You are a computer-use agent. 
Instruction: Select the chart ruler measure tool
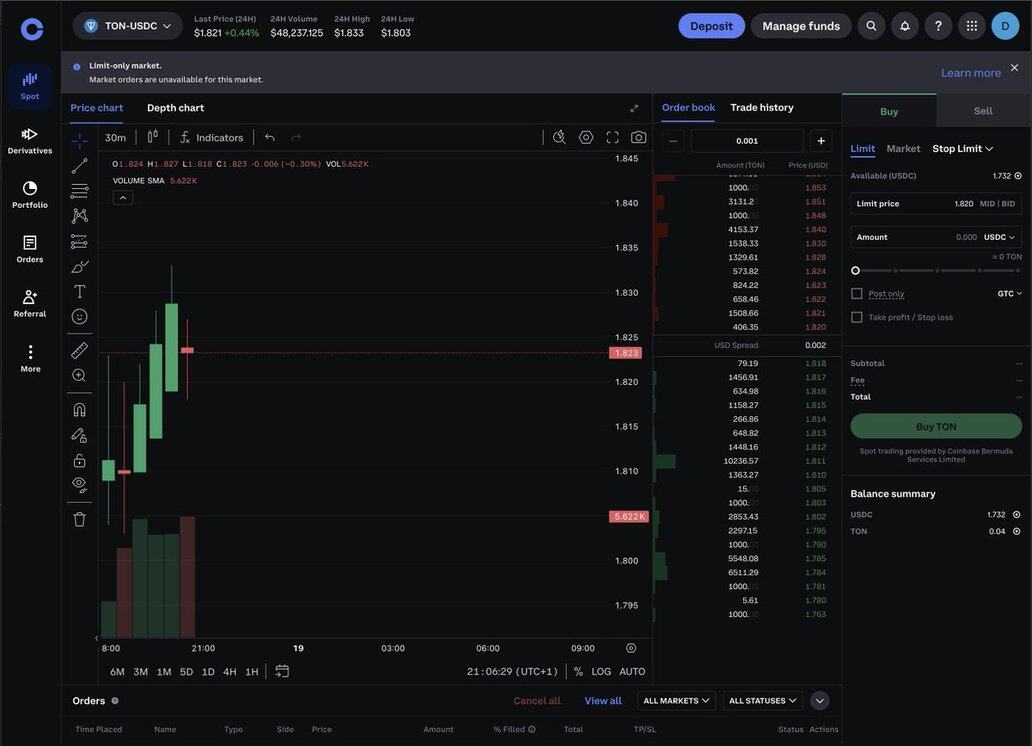click(x=80, y=351)
